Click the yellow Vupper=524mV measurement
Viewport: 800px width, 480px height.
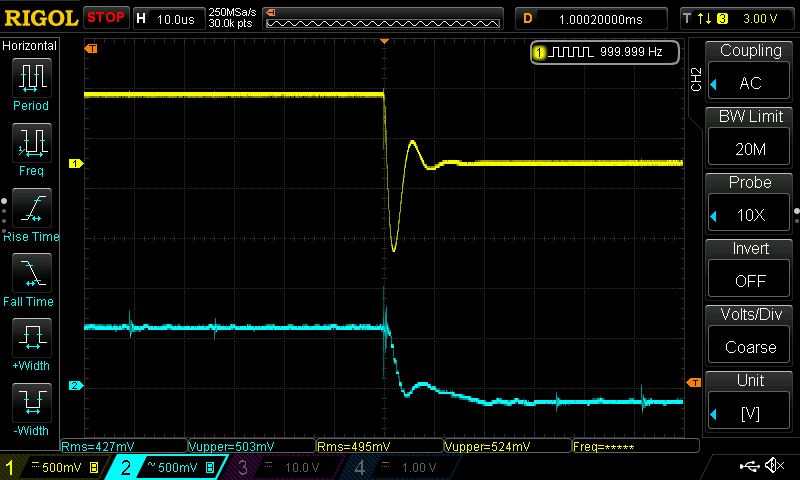488,447
